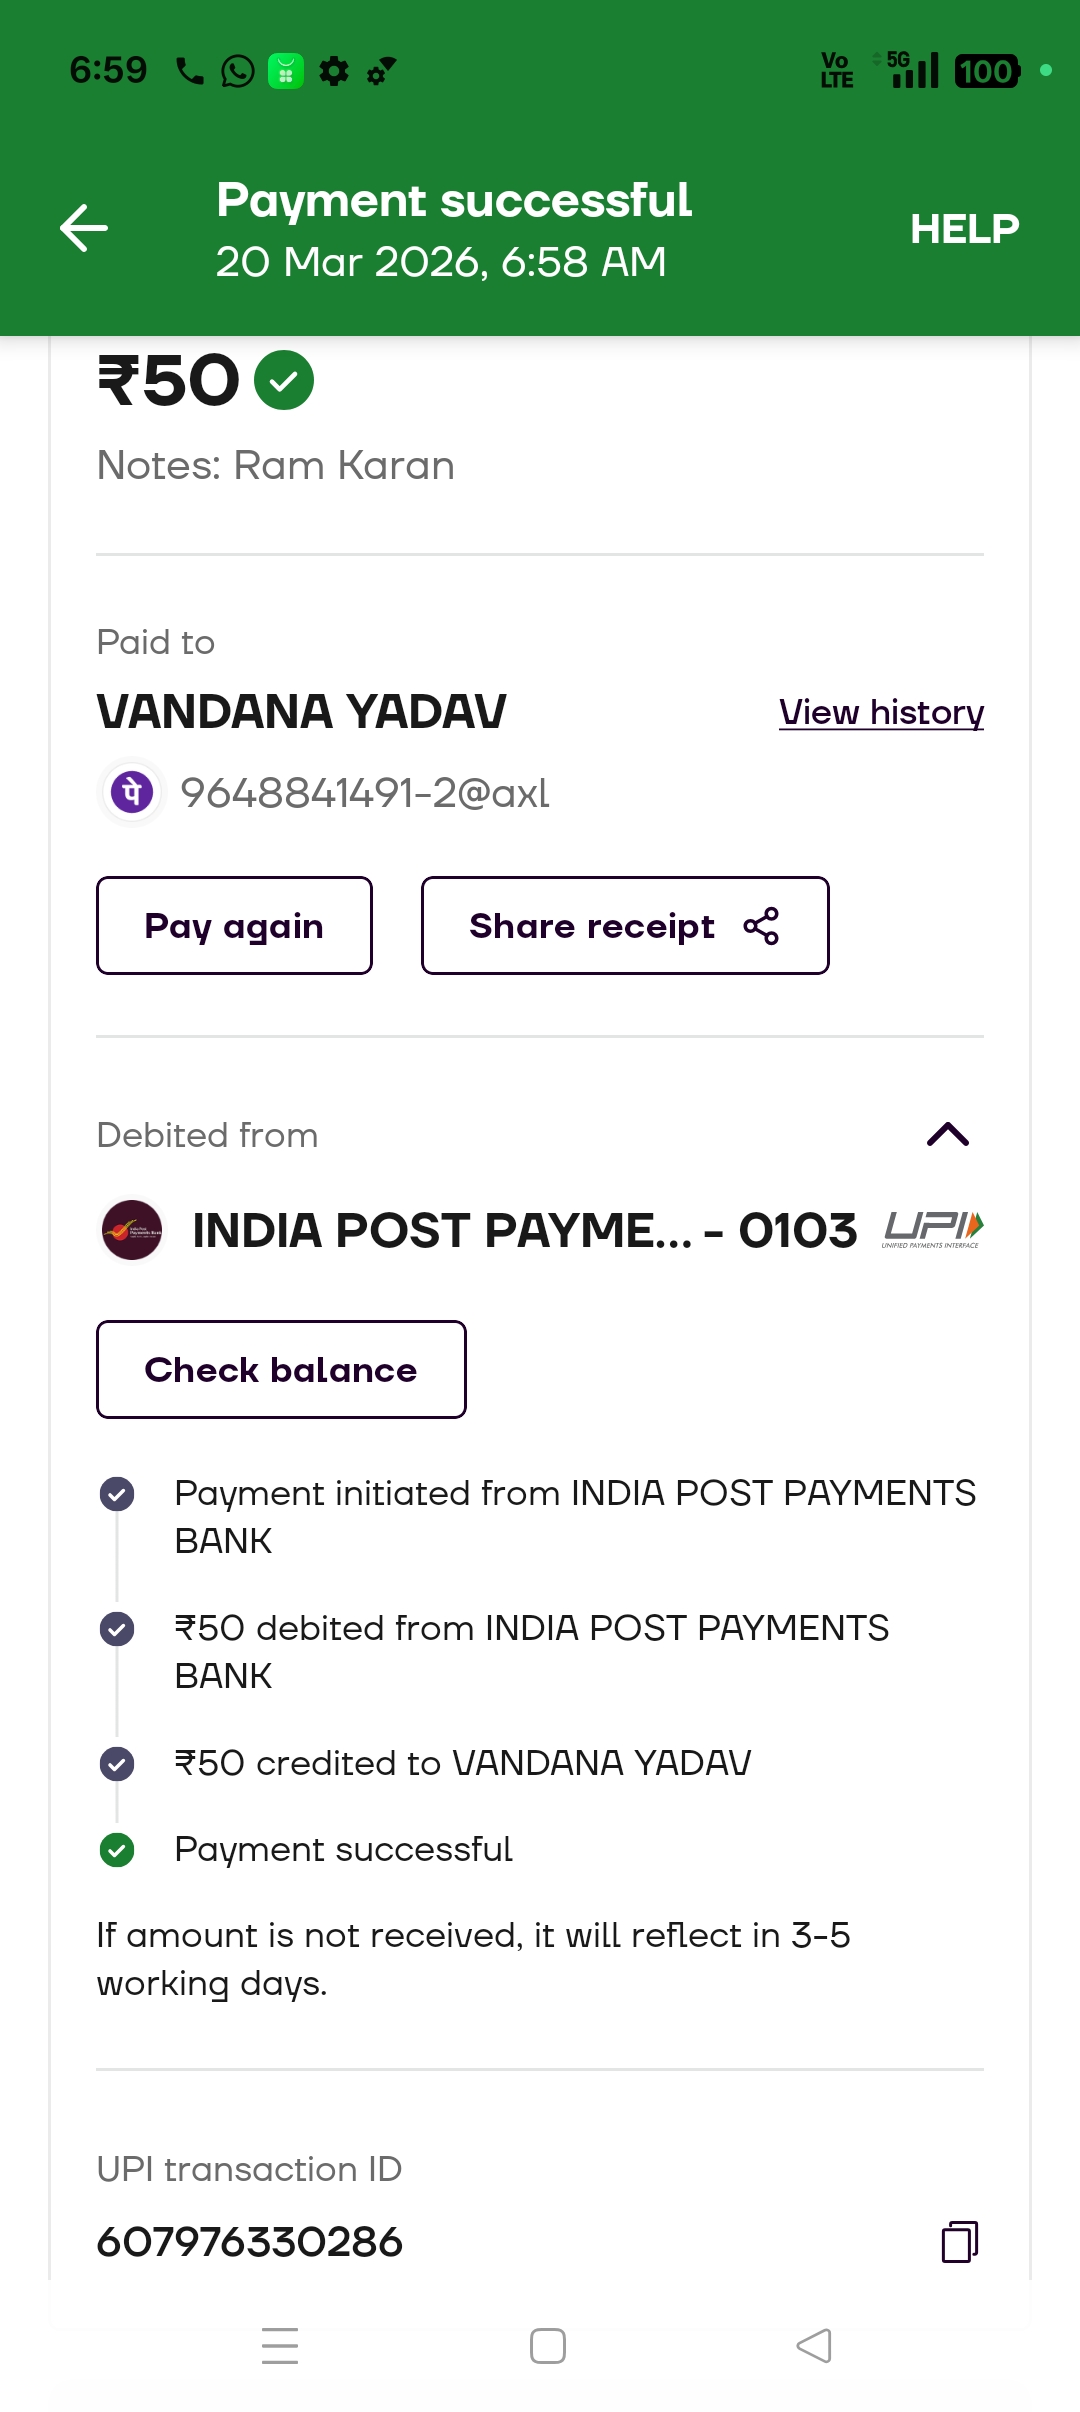The image size is (1080, 2412).
Task: Tap the PhonePe icon beside UPI address
Action: click(132, 793)
